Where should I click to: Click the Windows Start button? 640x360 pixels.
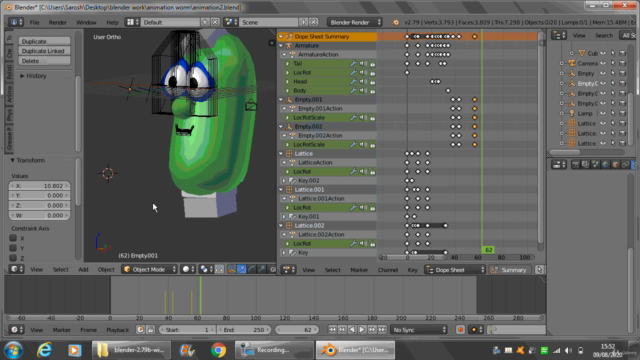coord(13,350)
